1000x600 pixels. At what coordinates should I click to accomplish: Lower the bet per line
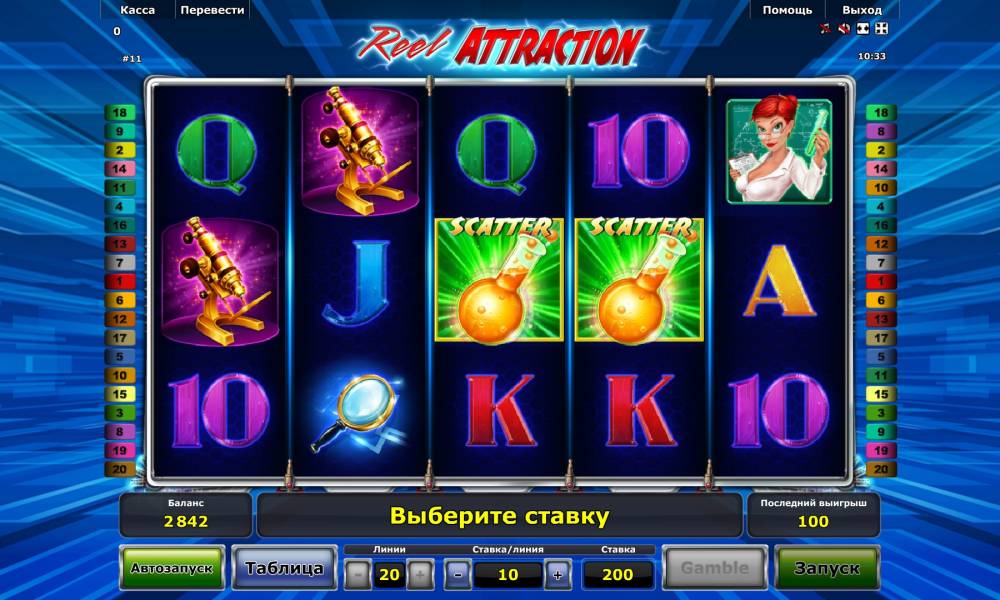458,574
